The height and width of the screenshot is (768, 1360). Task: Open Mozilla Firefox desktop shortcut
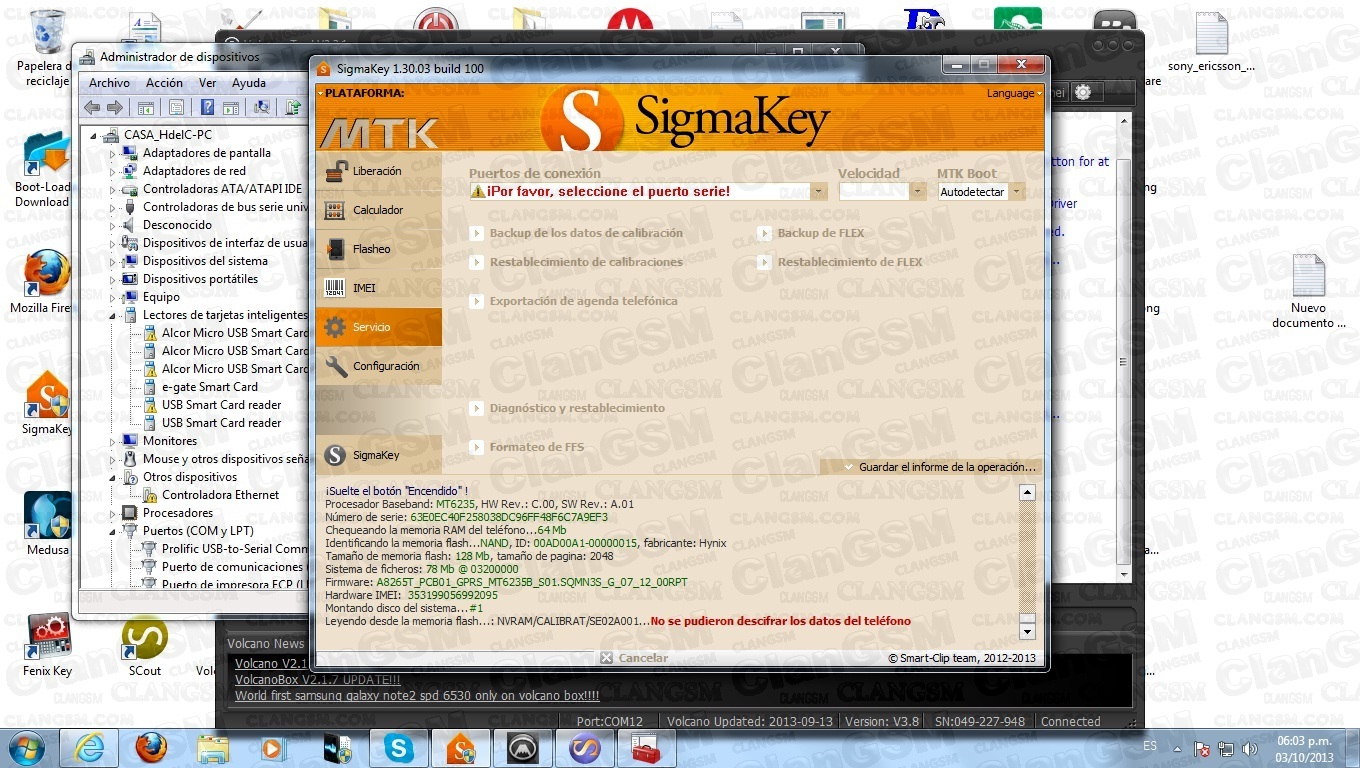(x=43, y=283)
